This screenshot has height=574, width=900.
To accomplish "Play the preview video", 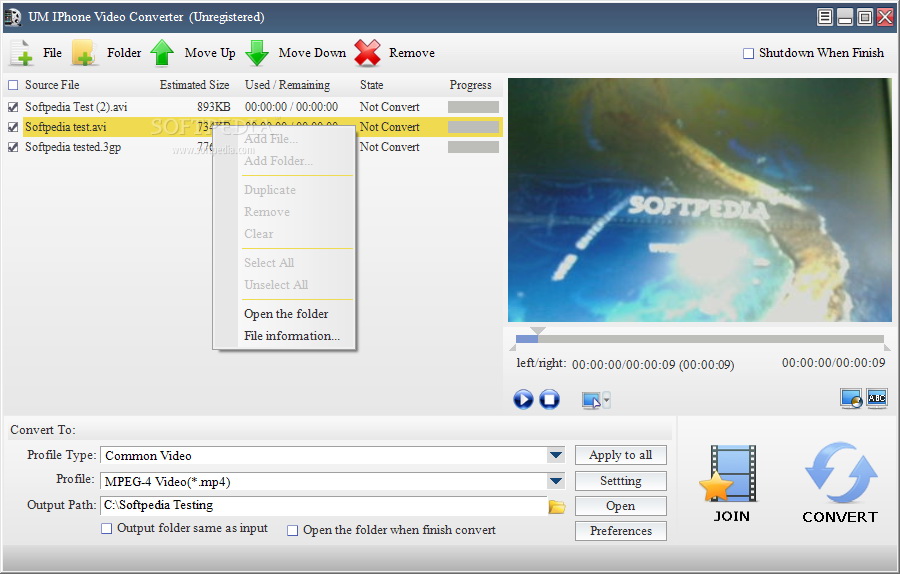I will (523, 399).
